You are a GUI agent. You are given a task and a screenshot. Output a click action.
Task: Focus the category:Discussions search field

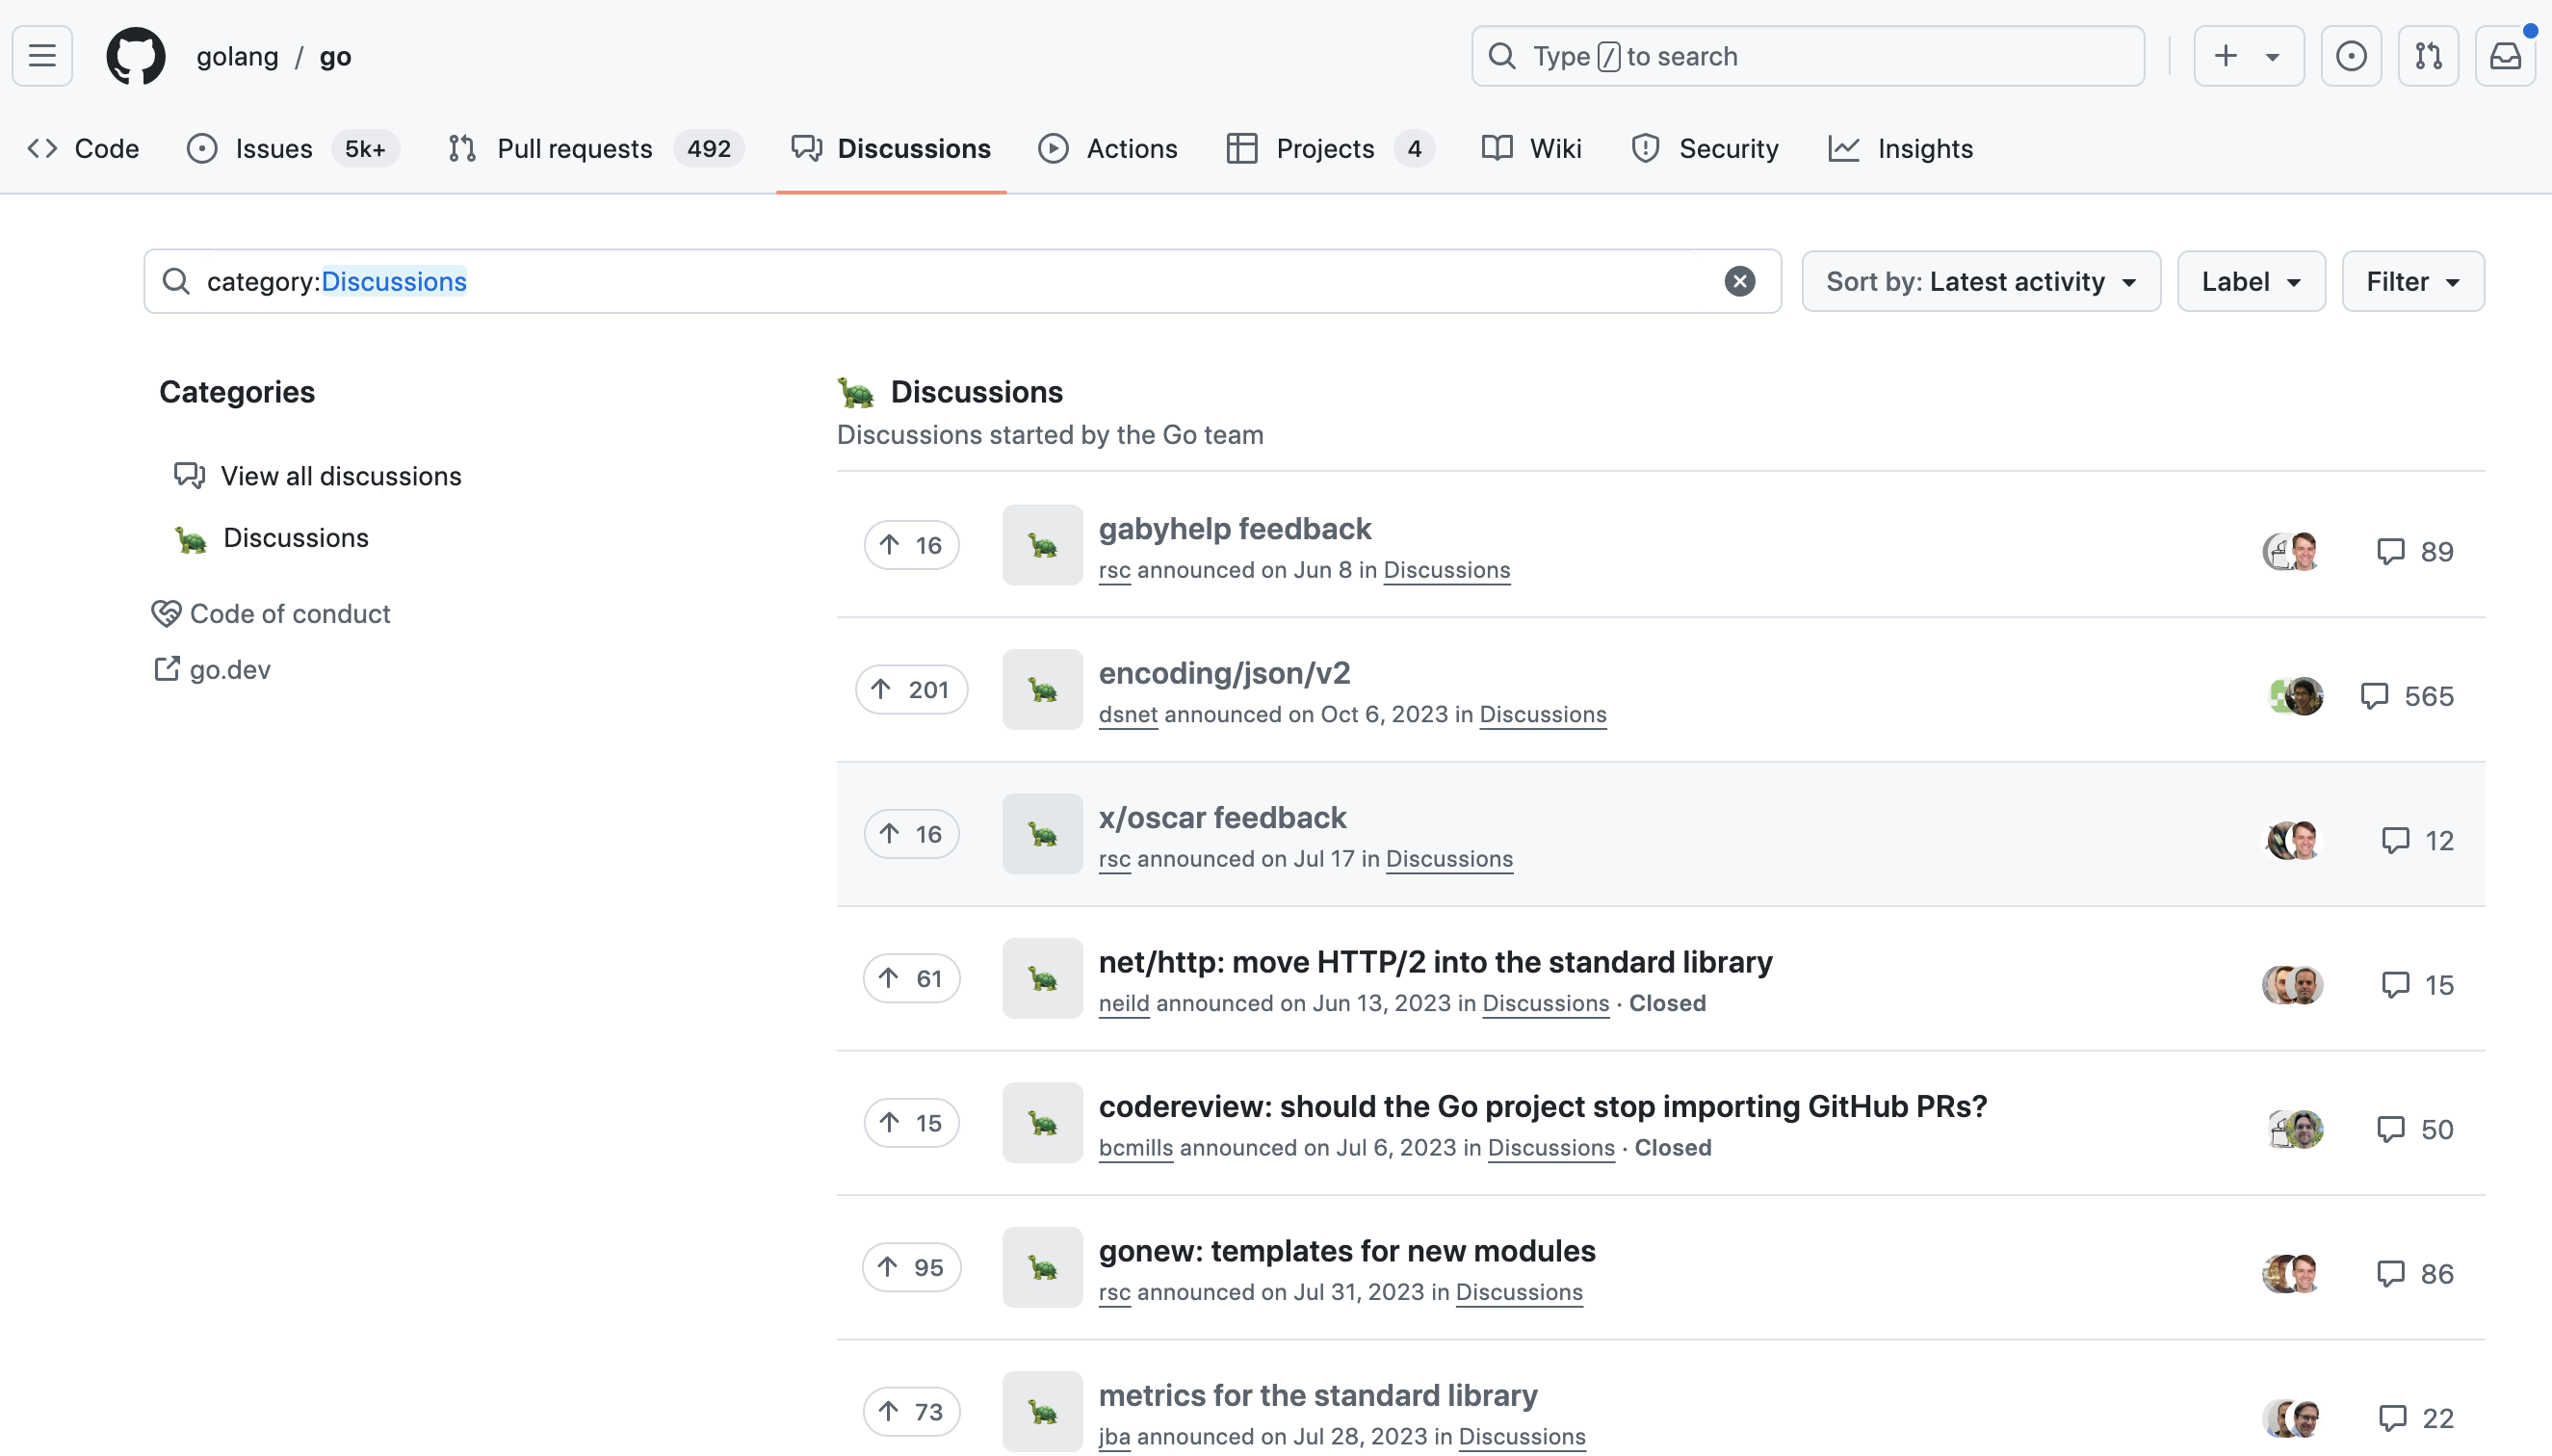(962, 281)
